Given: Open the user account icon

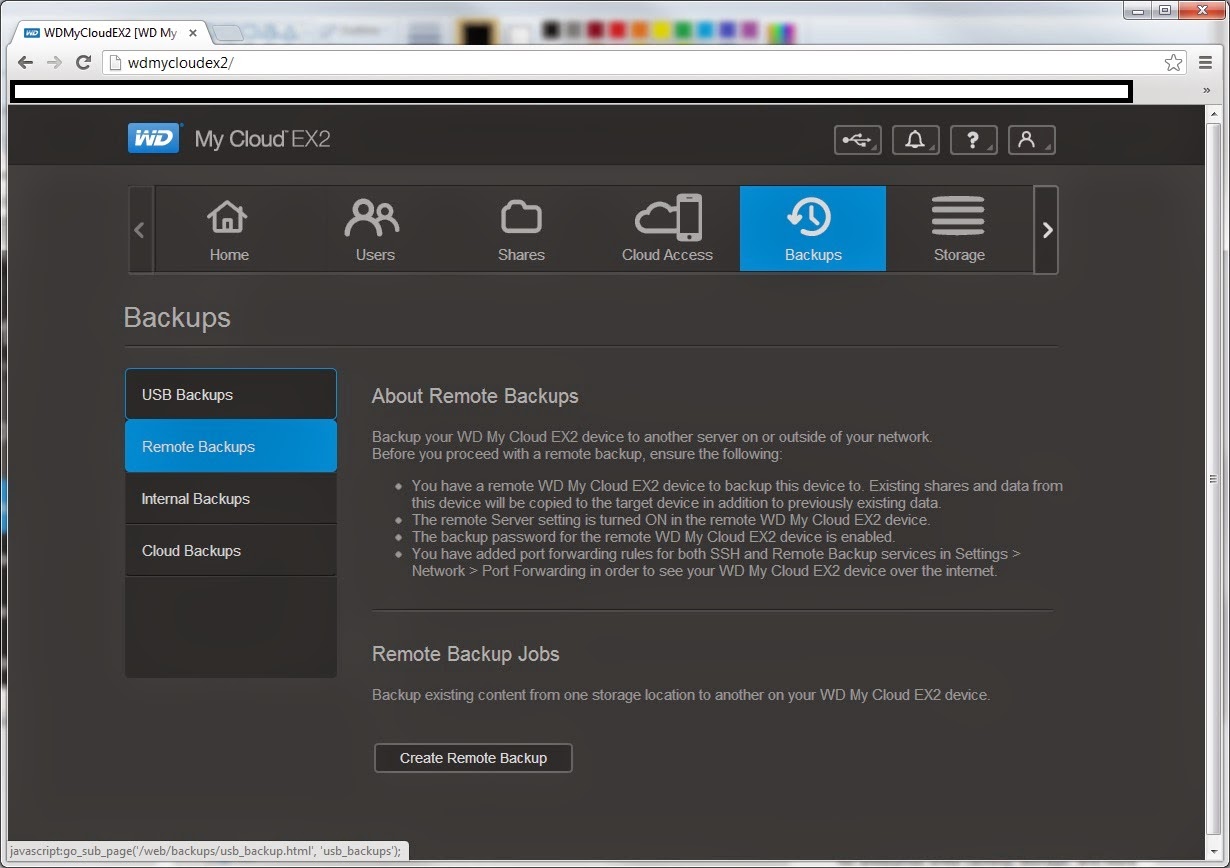Looking at the screenshot, I should [x=1032, y=140].
